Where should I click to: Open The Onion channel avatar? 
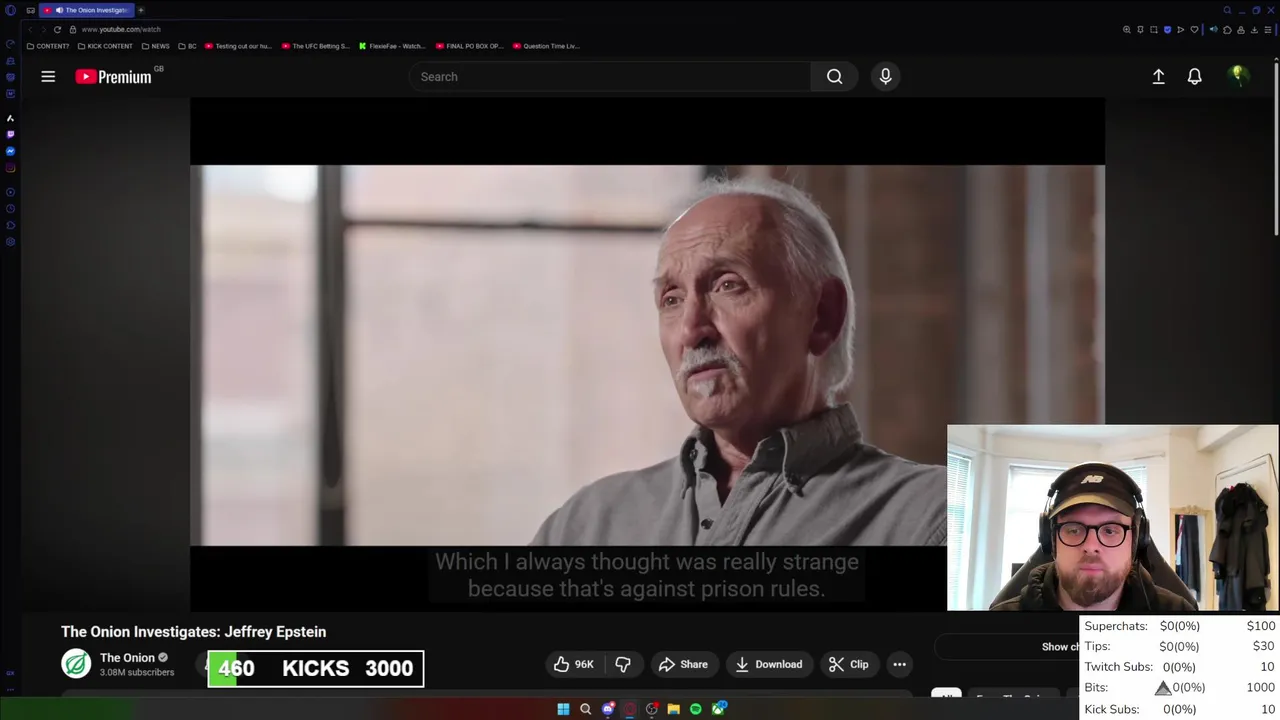click(x=76, y=664)
